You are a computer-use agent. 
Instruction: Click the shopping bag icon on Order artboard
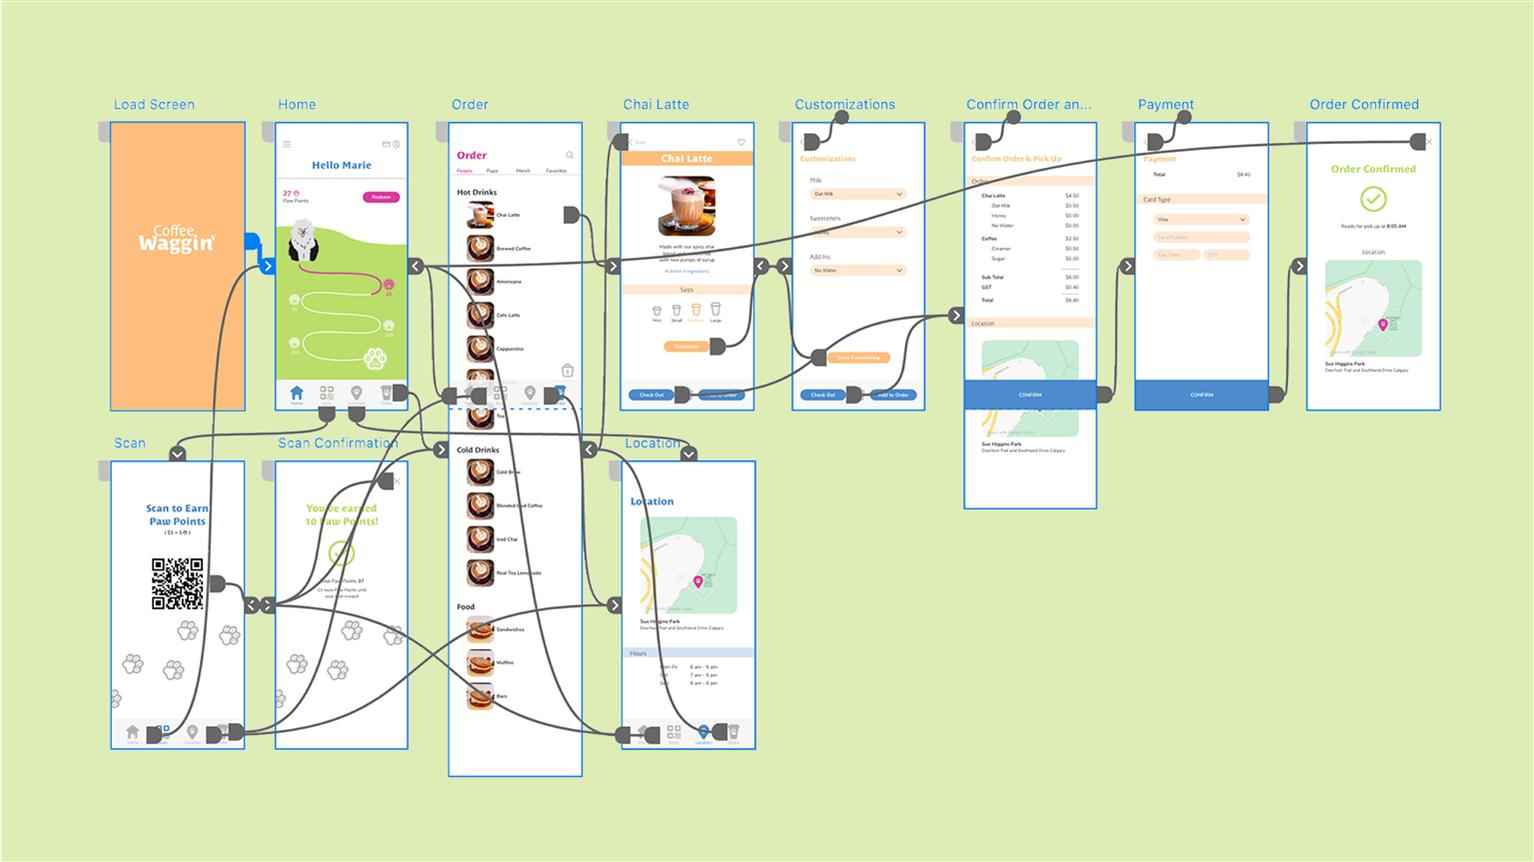567,370
